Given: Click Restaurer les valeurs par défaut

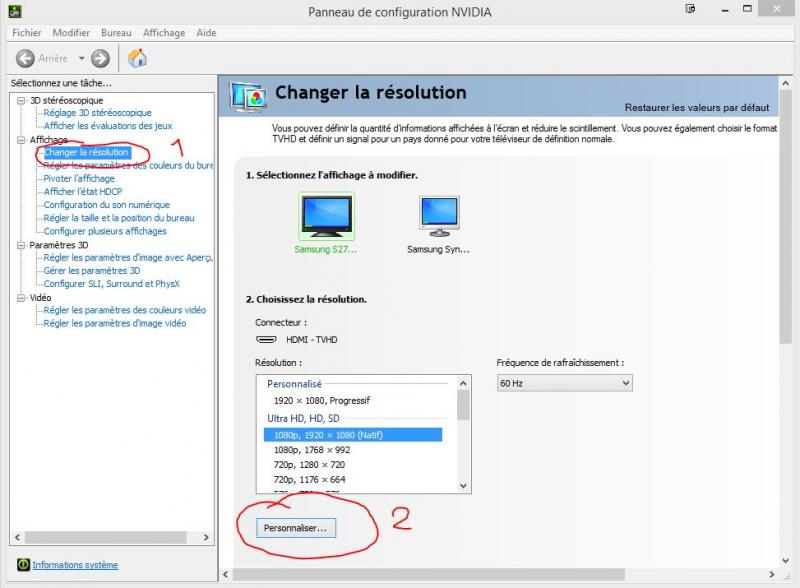Looking at the screenshot, I should point(696,107).
